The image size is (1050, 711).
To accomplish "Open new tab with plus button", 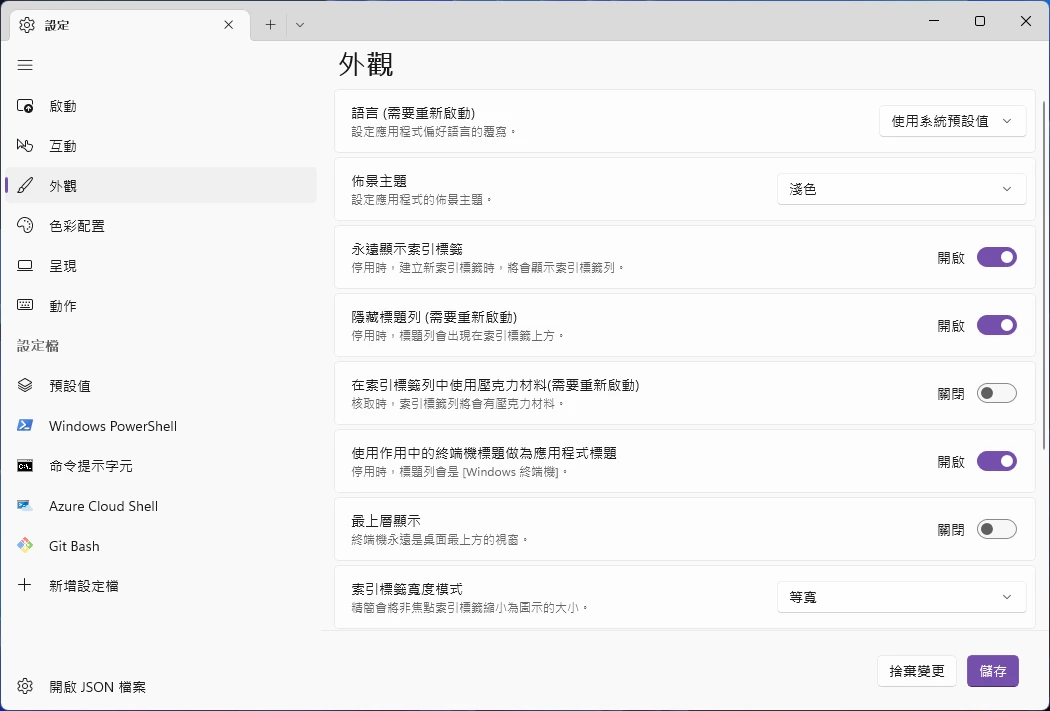I will pyautogui.click(x=270, y=25).
